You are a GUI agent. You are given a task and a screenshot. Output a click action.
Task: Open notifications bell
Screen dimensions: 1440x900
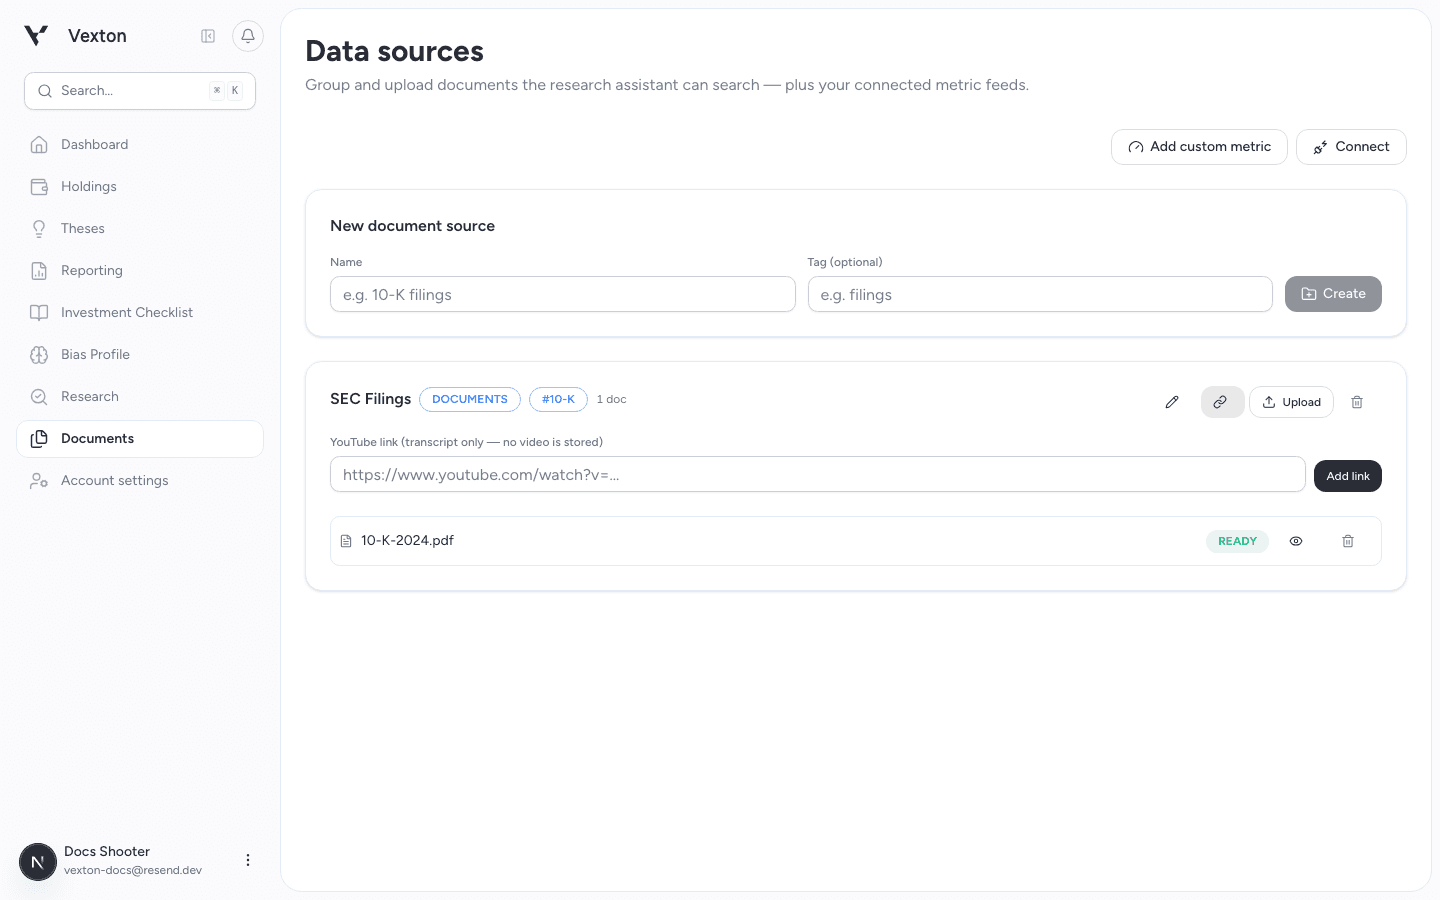click(248, 36)
